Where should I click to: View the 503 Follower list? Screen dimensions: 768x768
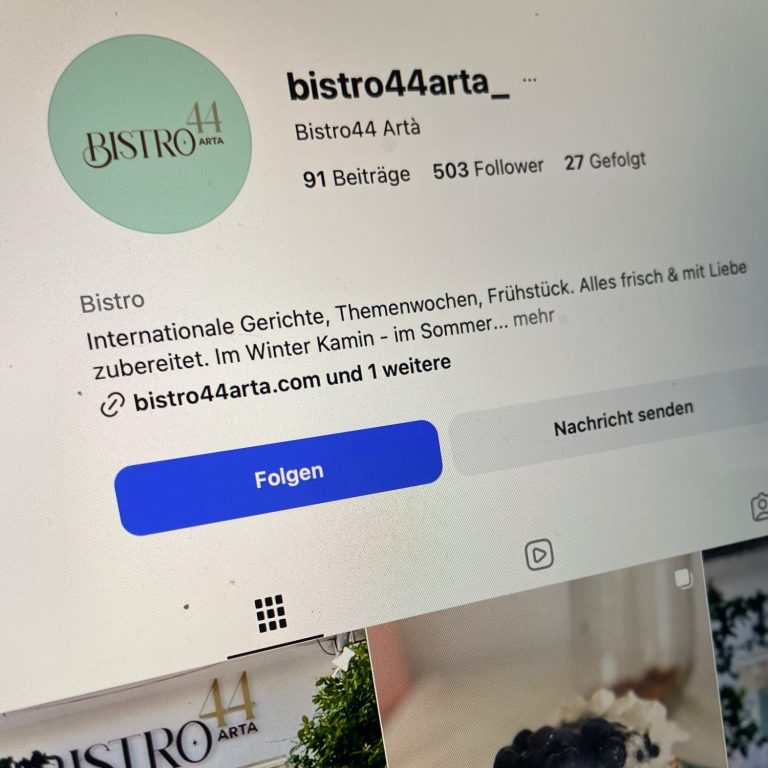pyautogui.click(x=488, y=169)
